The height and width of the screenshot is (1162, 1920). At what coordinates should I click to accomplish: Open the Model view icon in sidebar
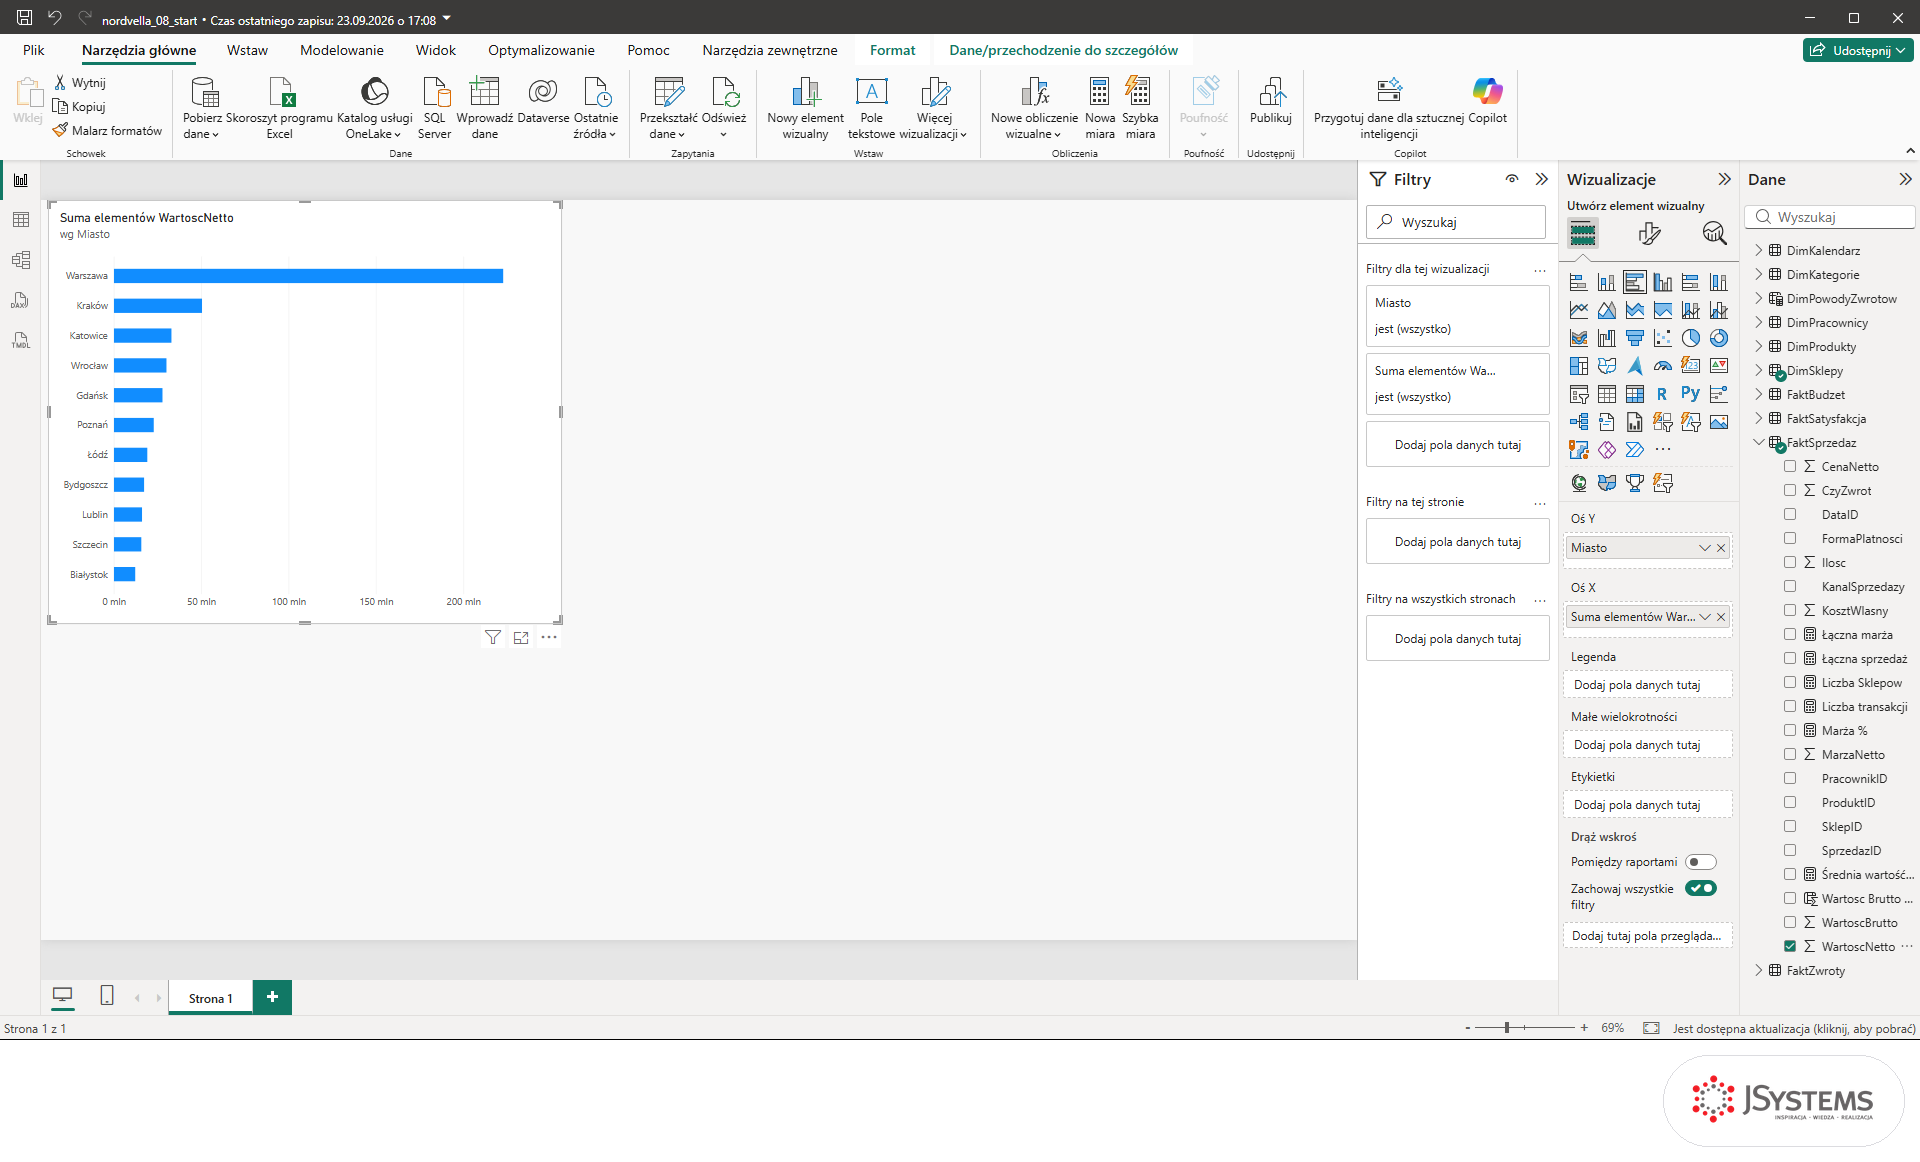click(x=20, y=260)
